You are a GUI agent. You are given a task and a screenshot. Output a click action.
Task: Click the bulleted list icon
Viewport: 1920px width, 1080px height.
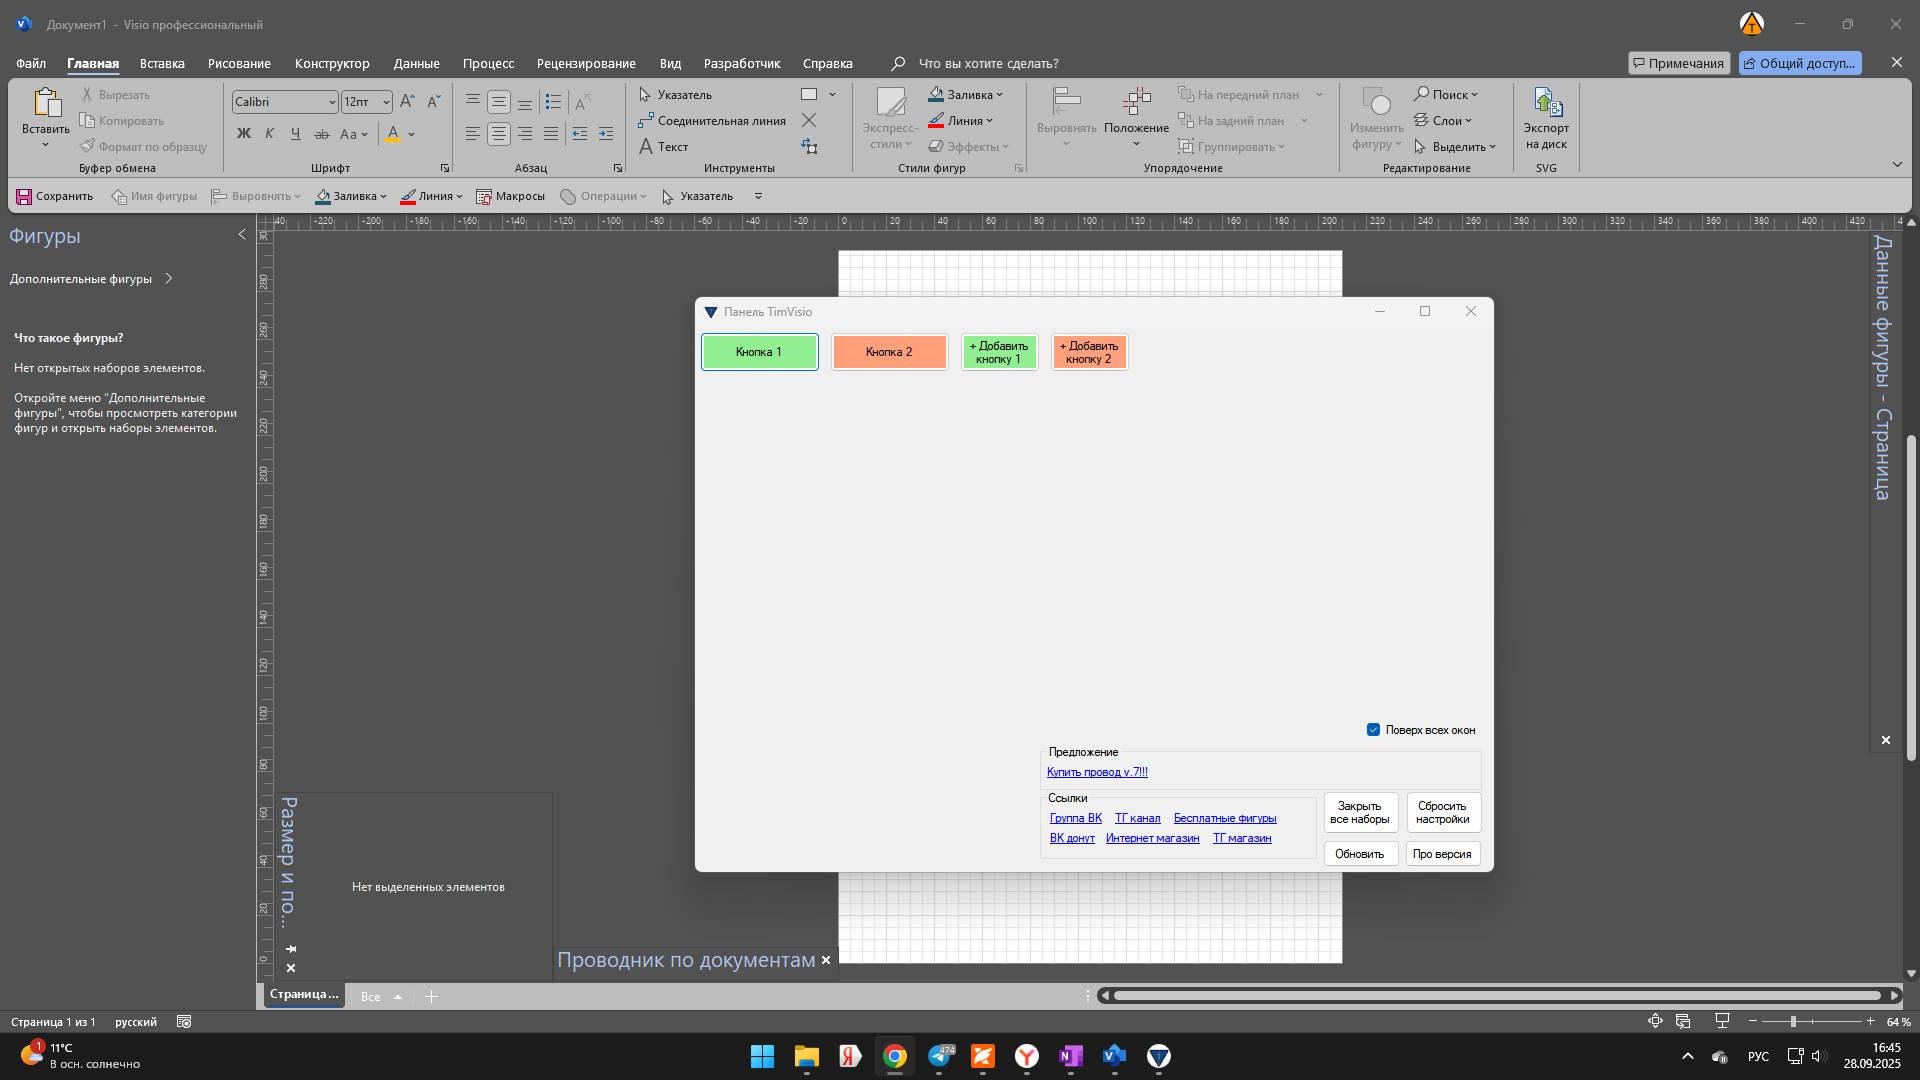553,102
